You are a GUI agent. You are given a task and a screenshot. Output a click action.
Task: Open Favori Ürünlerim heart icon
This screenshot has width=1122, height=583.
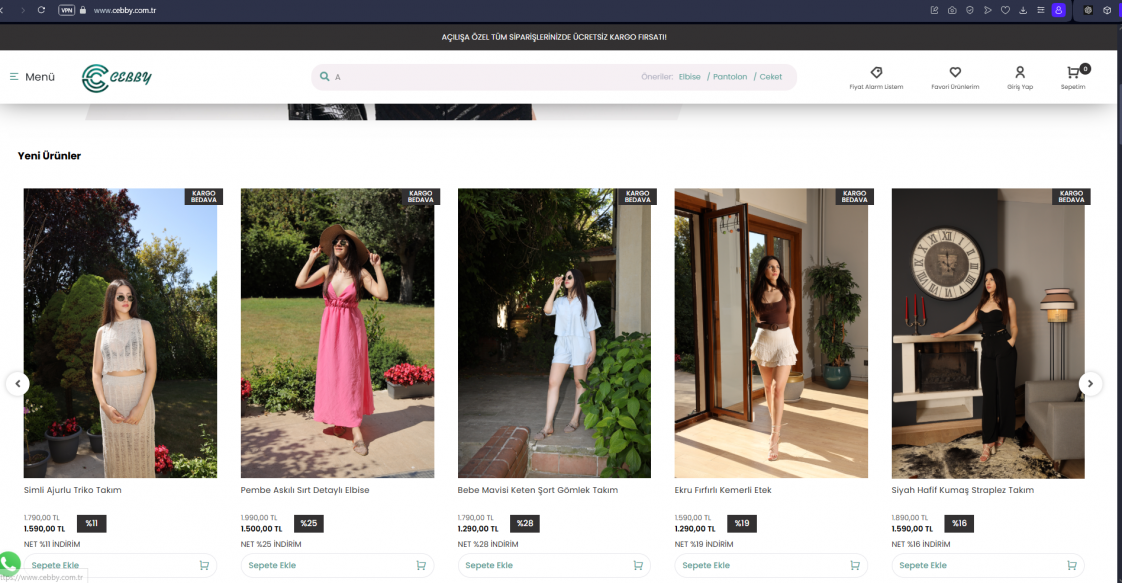955,73
